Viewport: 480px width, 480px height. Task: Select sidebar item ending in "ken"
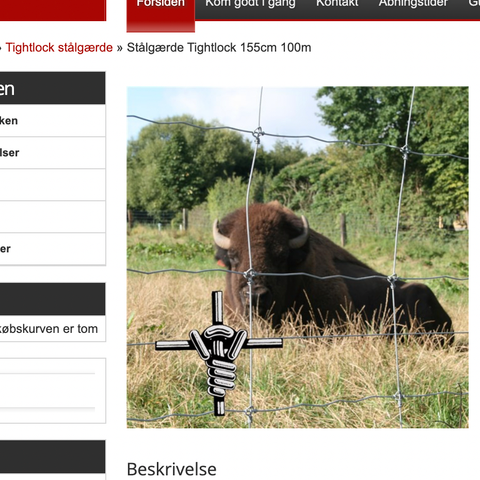[x=53, y=121]
